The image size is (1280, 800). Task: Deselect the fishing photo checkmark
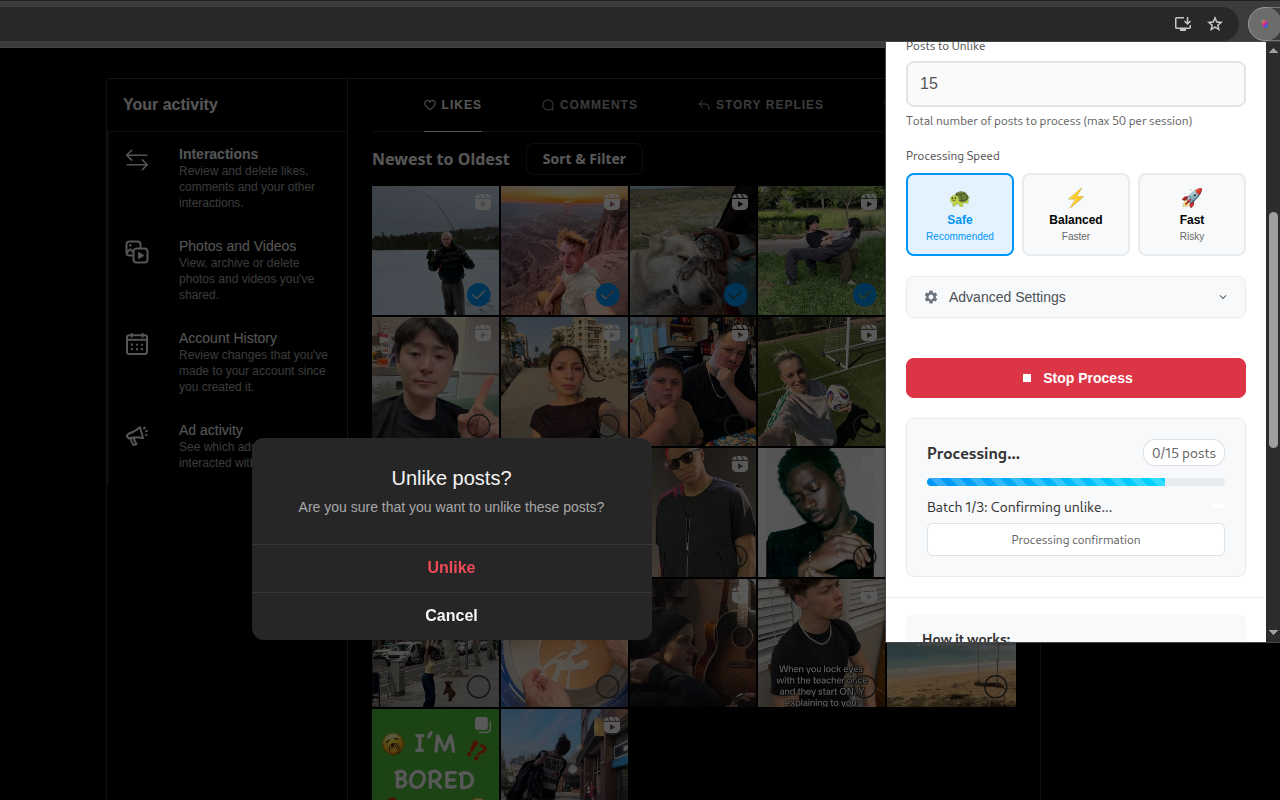[478, 294]
